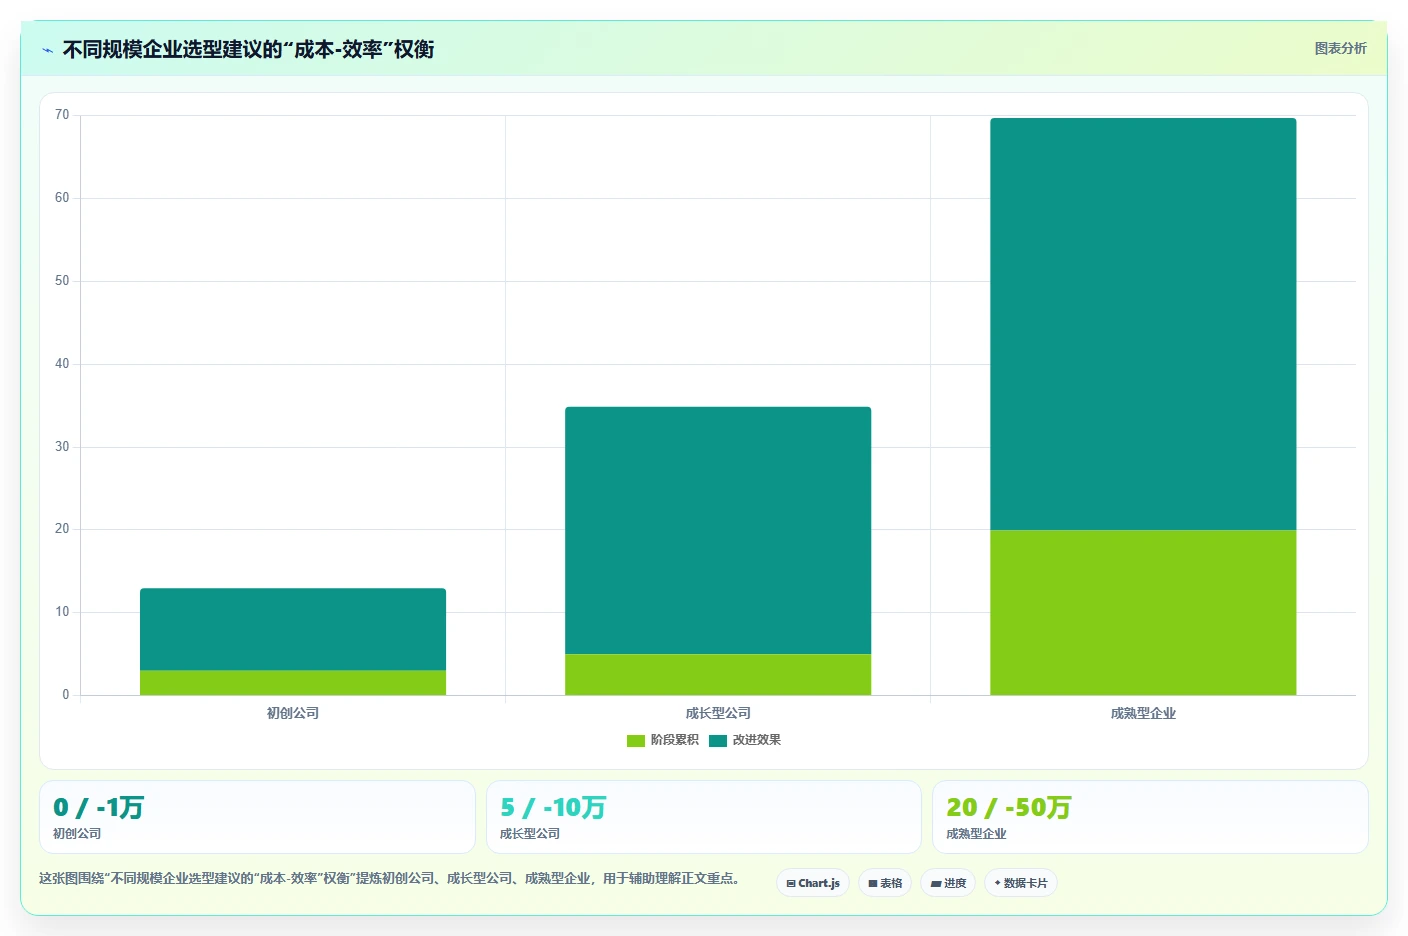Select the light green segment for 成长型公司
Viewport: 1408px width, 936px height.
[718, 675]
